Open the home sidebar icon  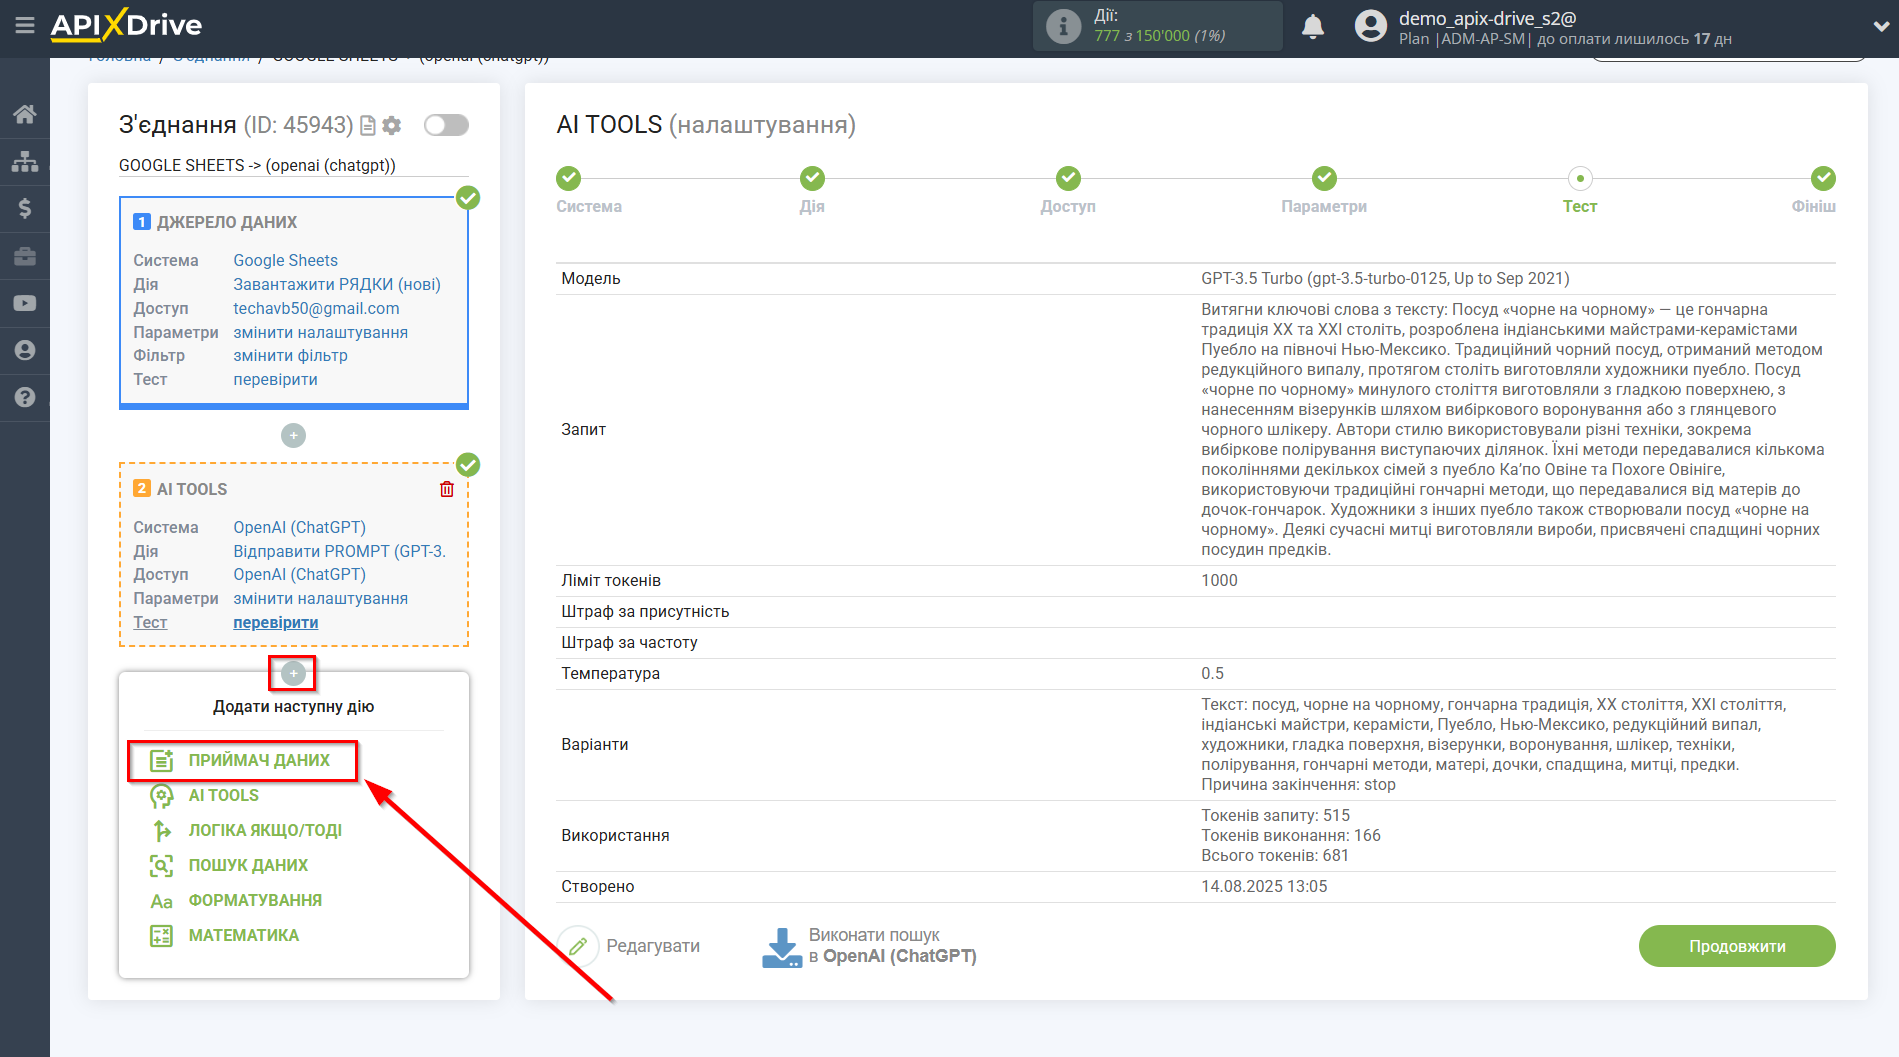25,114
